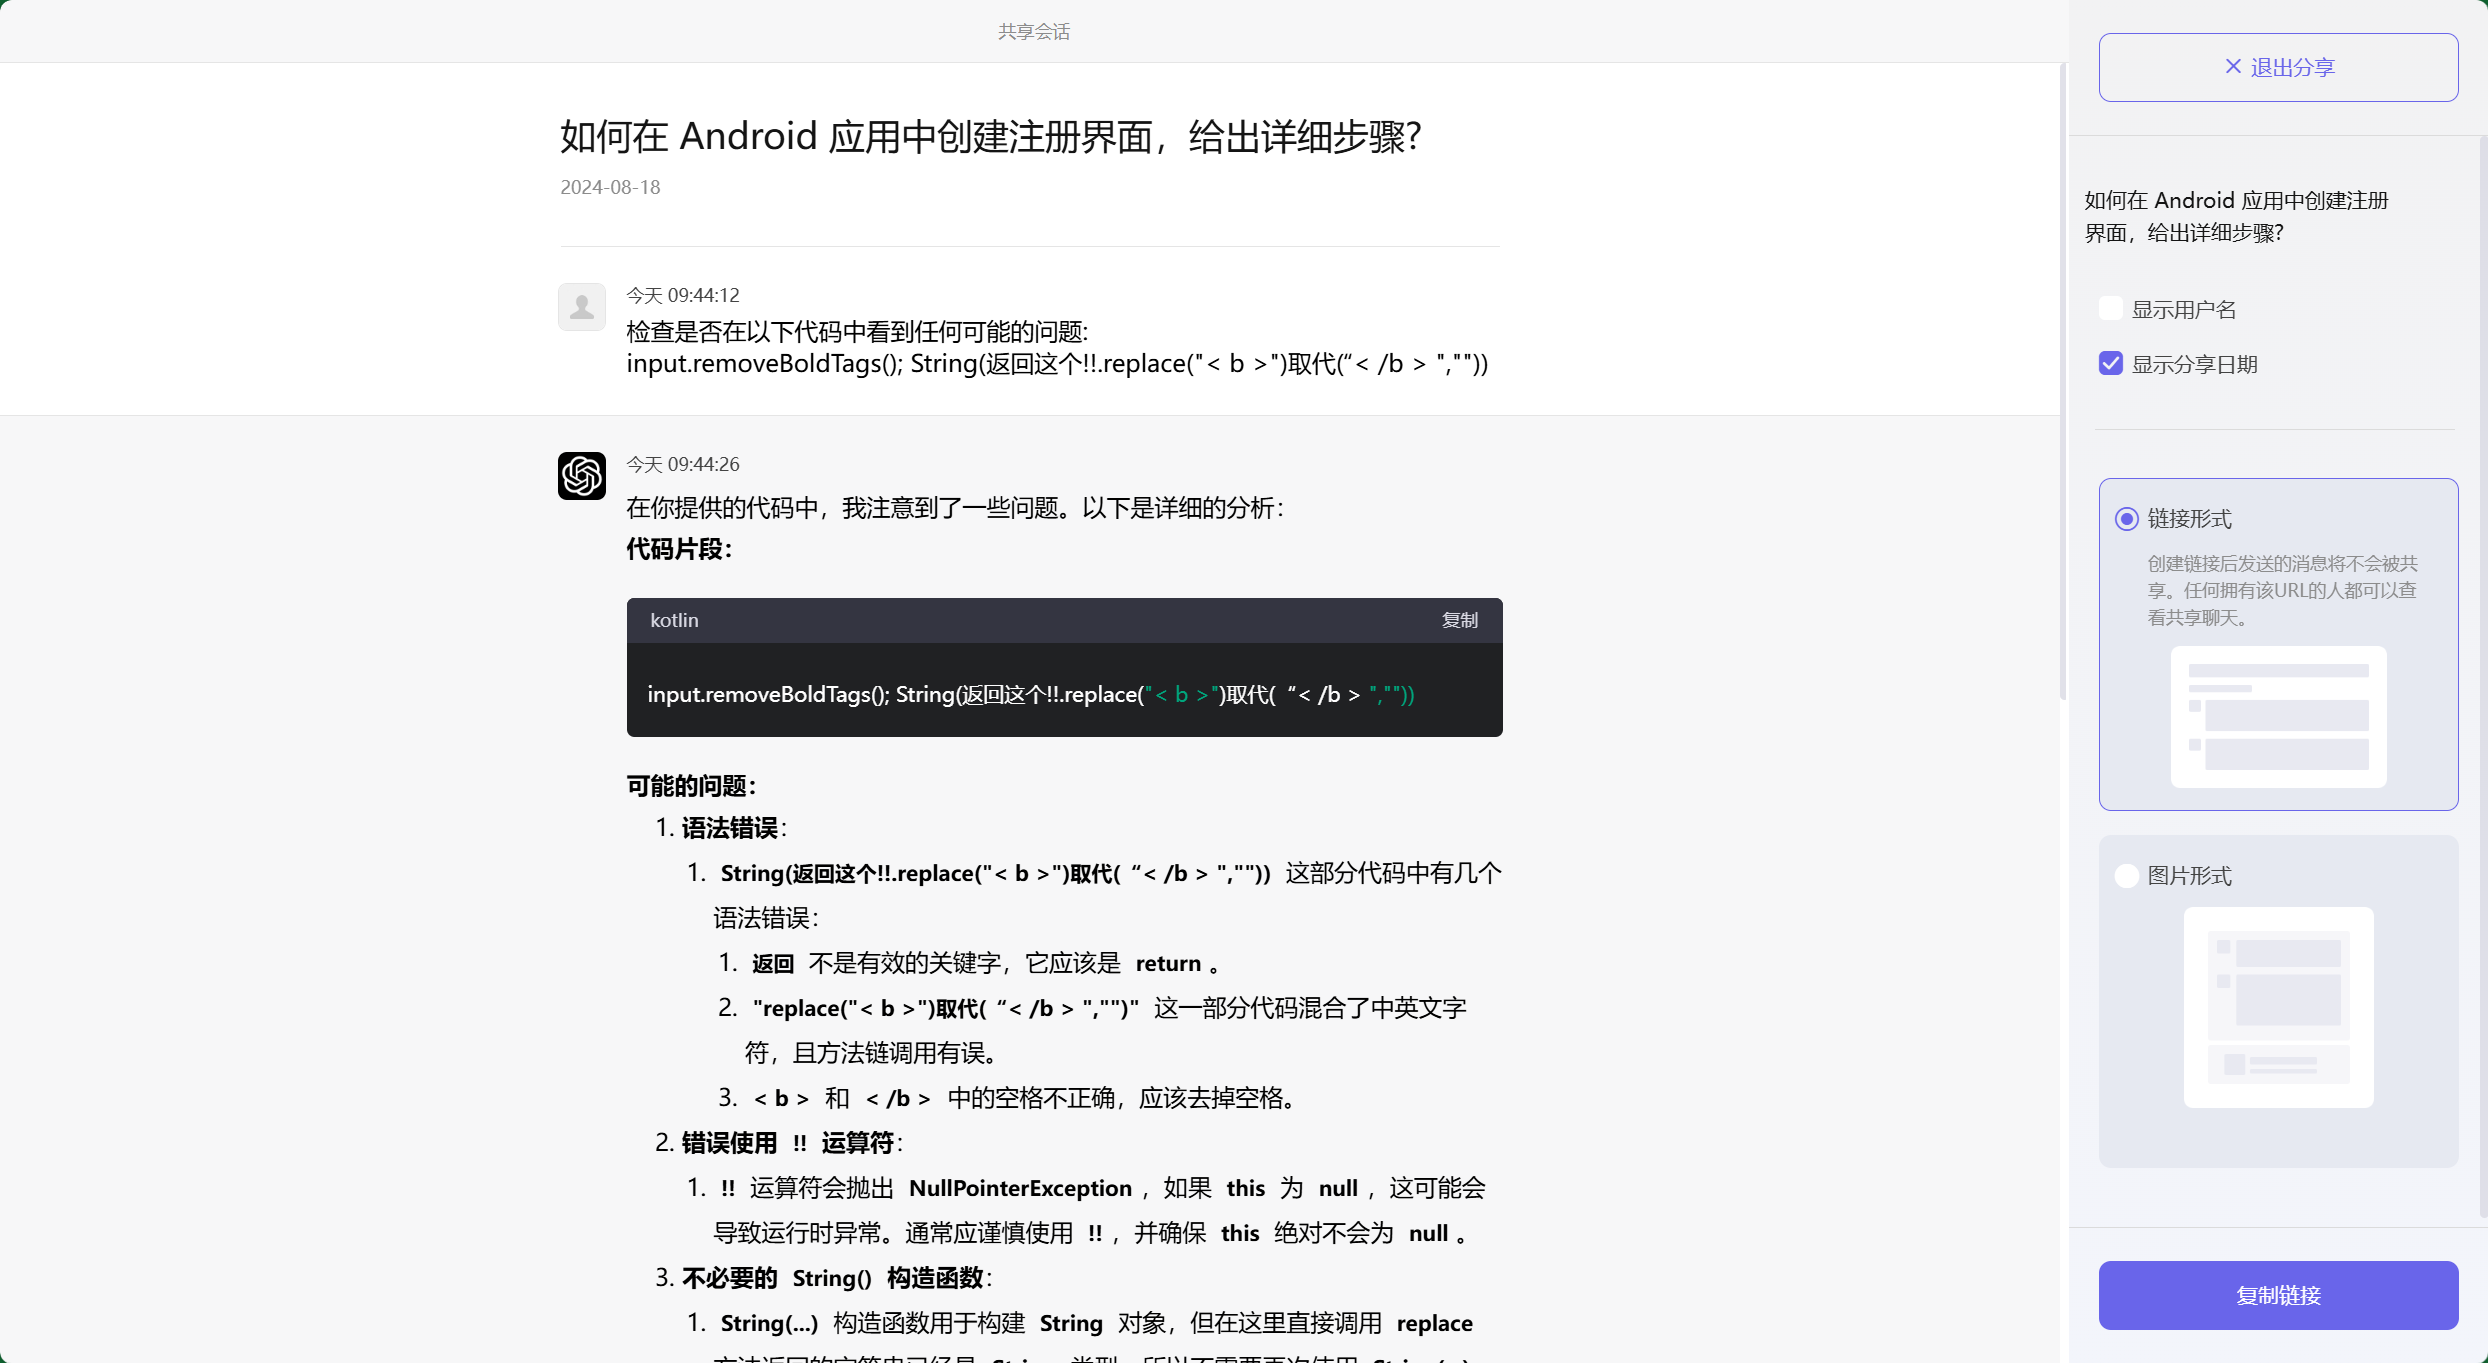
Task: Click the bold 代码片段 heading
Action: click(x=678, y=549)
